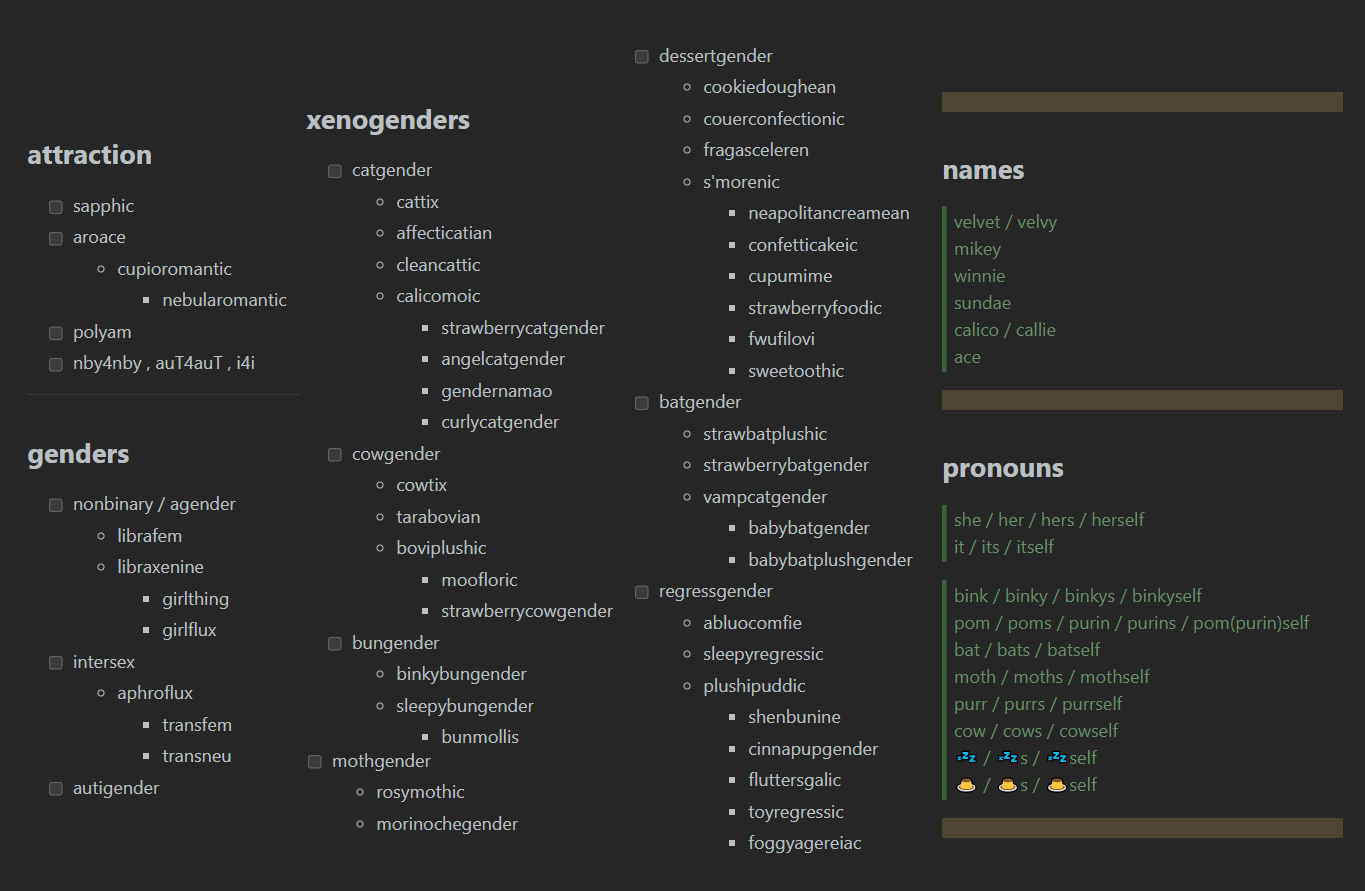This screenshot has width=1365, height=891.
Task: Select the affecticatian list item
Action: coord(444,233)
